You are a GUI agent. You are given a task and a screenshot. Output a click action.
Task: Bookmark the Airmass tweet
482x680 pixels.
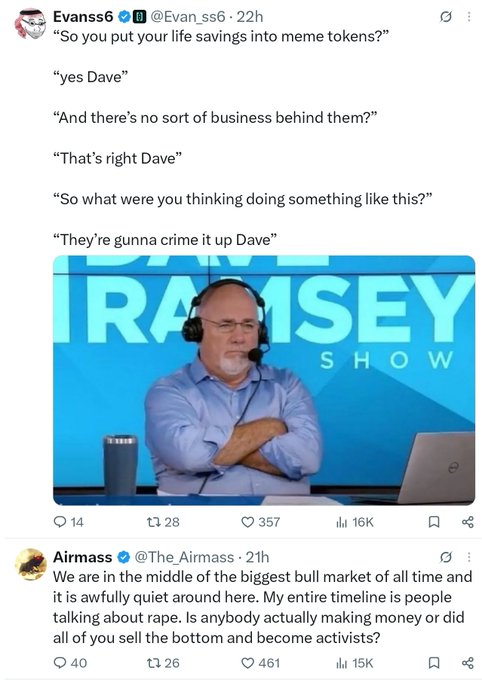(433, 663)
